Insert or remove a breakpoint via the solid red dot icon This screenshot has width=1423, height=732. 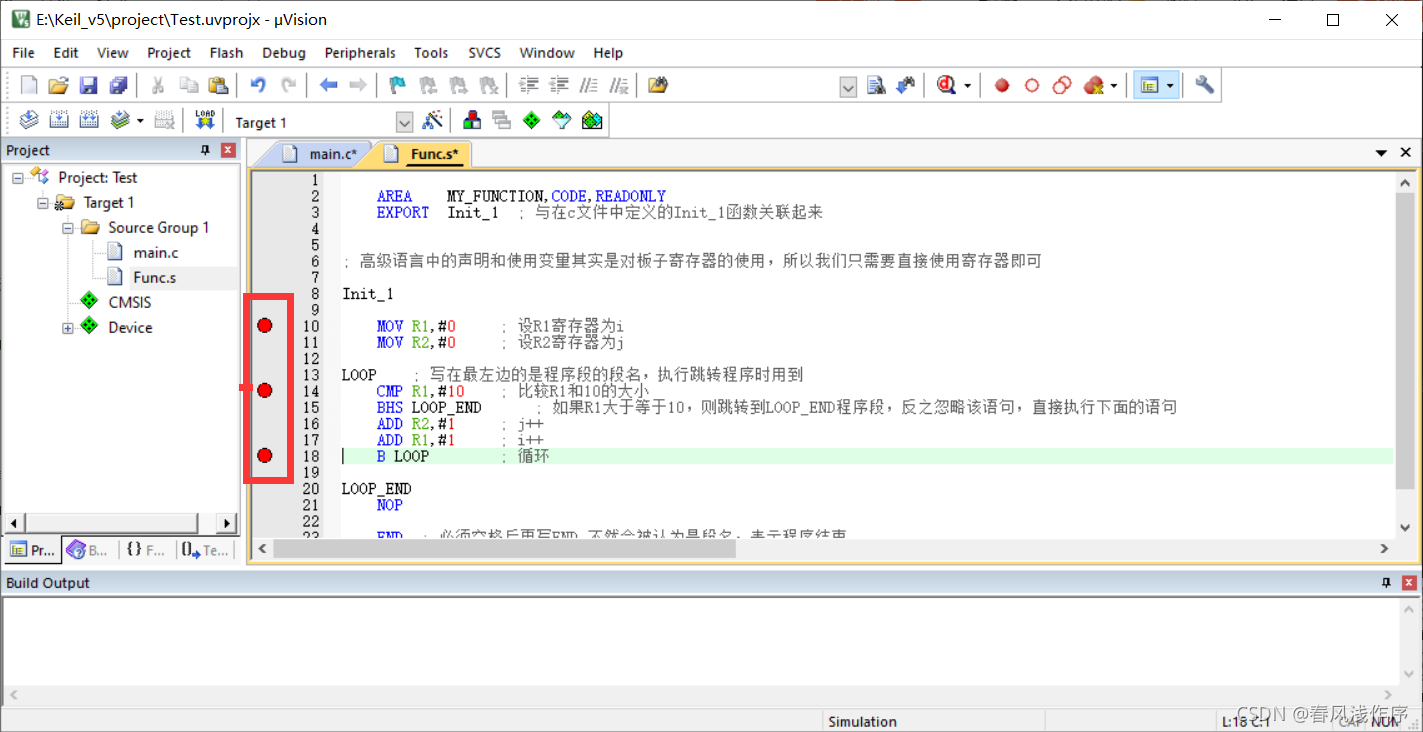click(x=1002, y=85)
